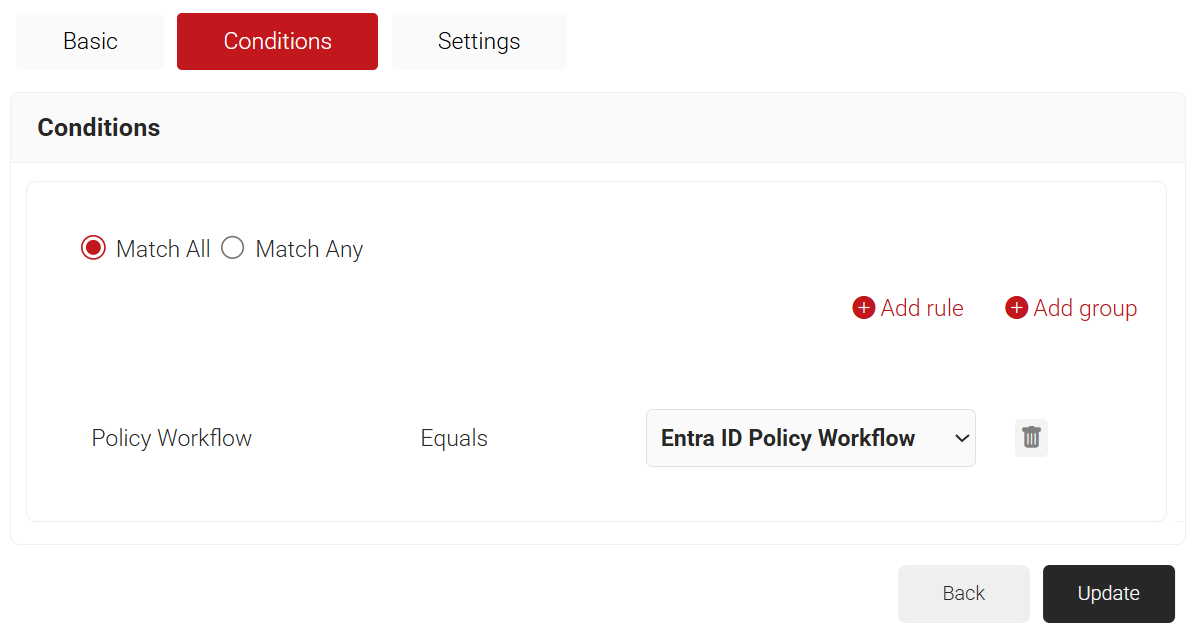
Task: Open the Settings tab
Action: tap(479, 41)
